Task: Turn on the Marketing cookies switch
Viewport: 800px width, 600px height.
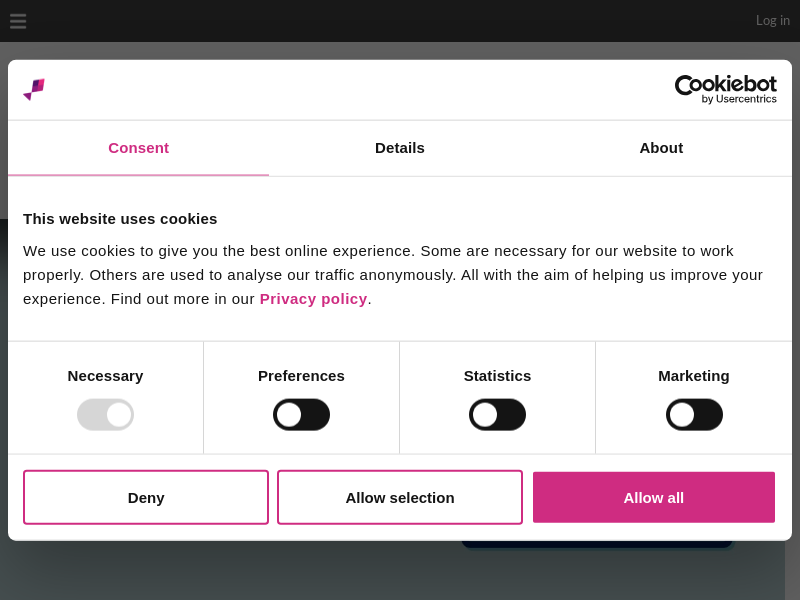Action: [694, 415]
